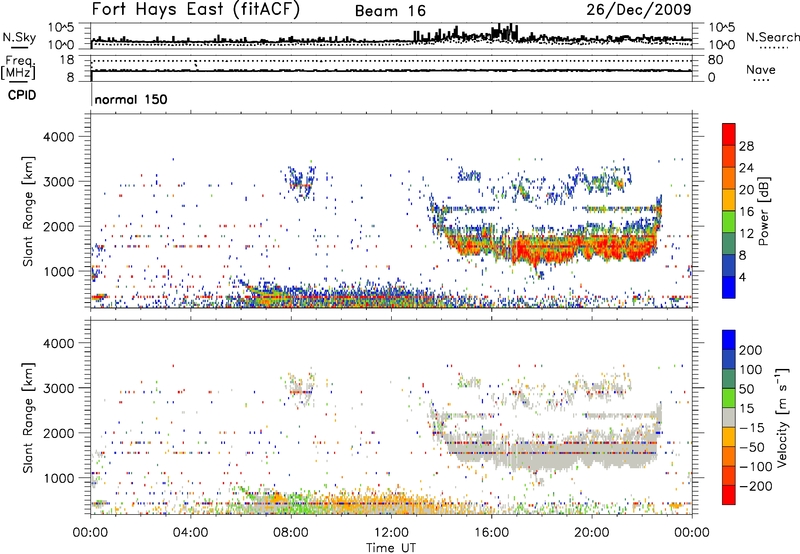Click the 'Power [dB]' colorbar label
Screen dimensions: 800x554
coord(763,211)
